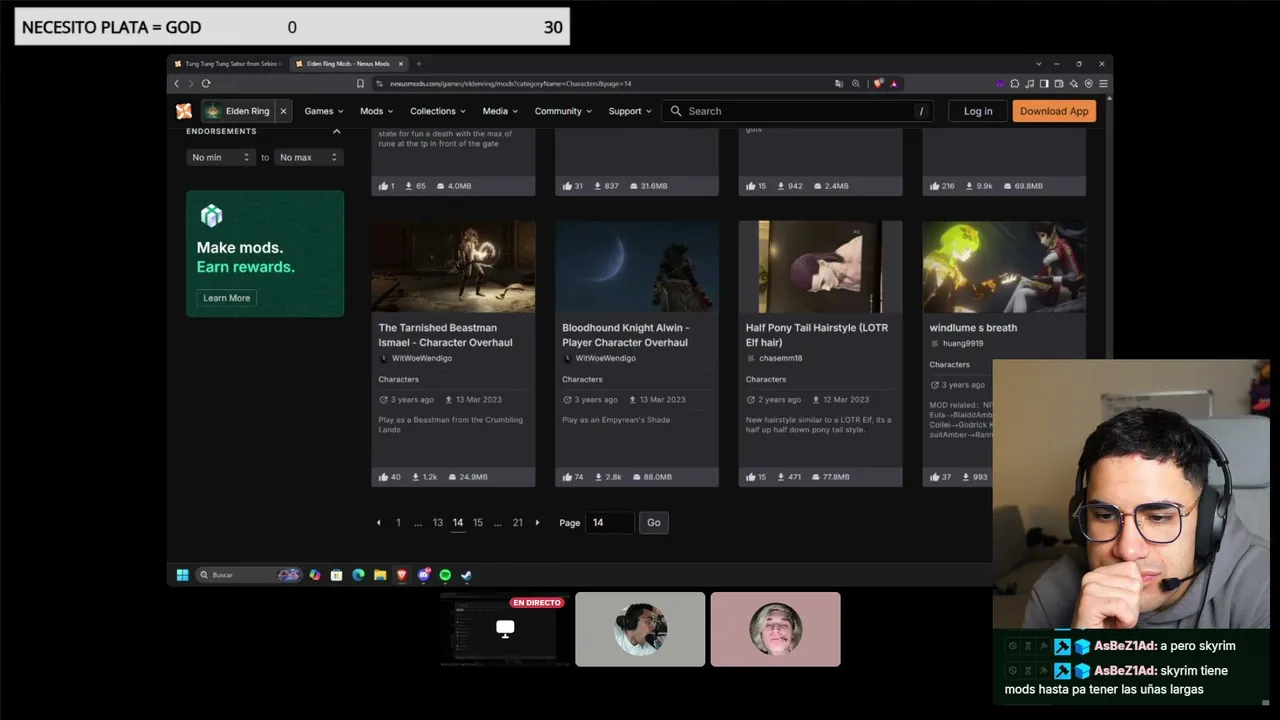Viewport: 1280px width, 720px height.
Task: Bookmark this page in the address bar
Action: (360, 83)
